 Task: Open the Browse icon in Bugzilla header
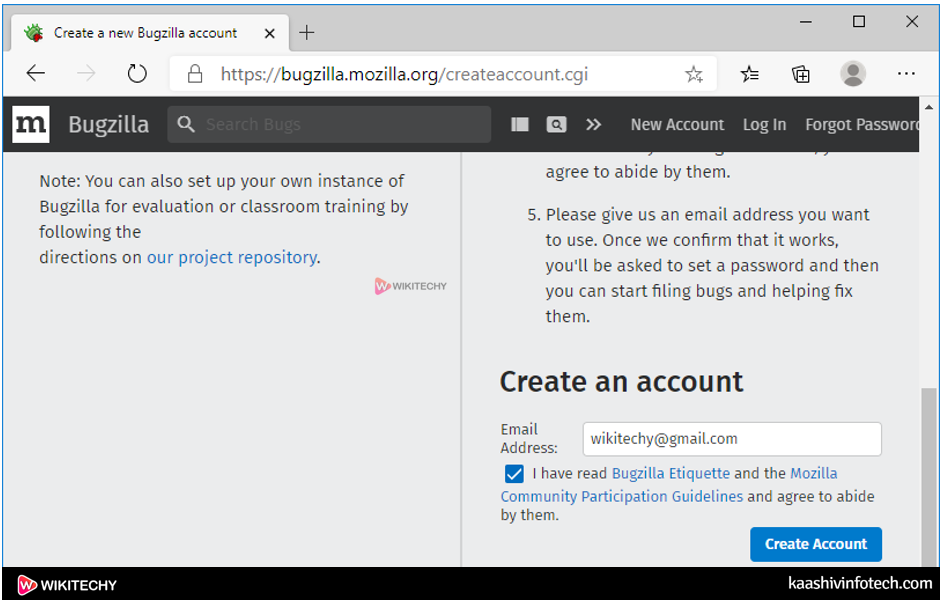tap(520, 124)
